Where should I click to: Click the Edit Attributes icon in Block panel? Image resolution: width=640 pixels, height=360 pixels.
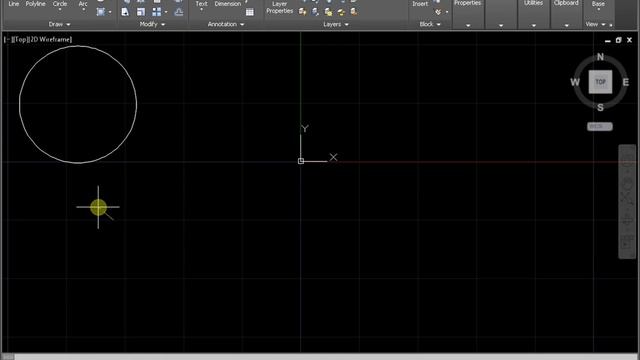coord(438,12)
